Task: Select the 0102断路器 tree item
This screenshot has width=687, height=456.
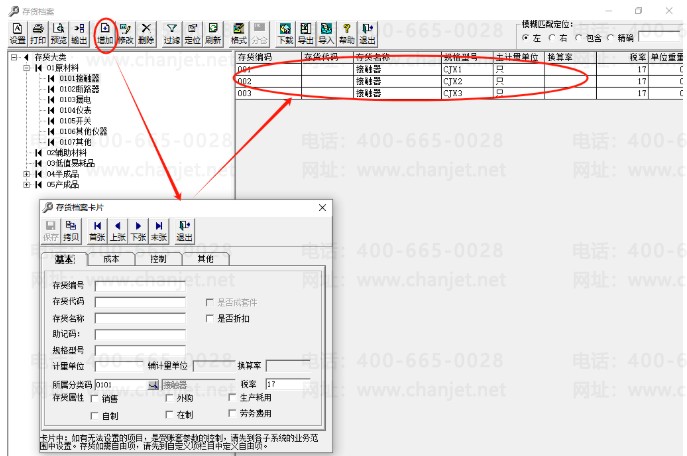Action: tap(79, 89)
